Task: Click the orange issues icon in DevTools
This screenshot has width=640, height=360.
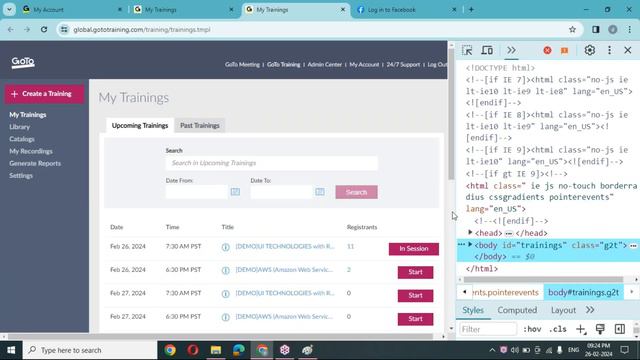Action: pyautogui.click(x=564, y=51)
